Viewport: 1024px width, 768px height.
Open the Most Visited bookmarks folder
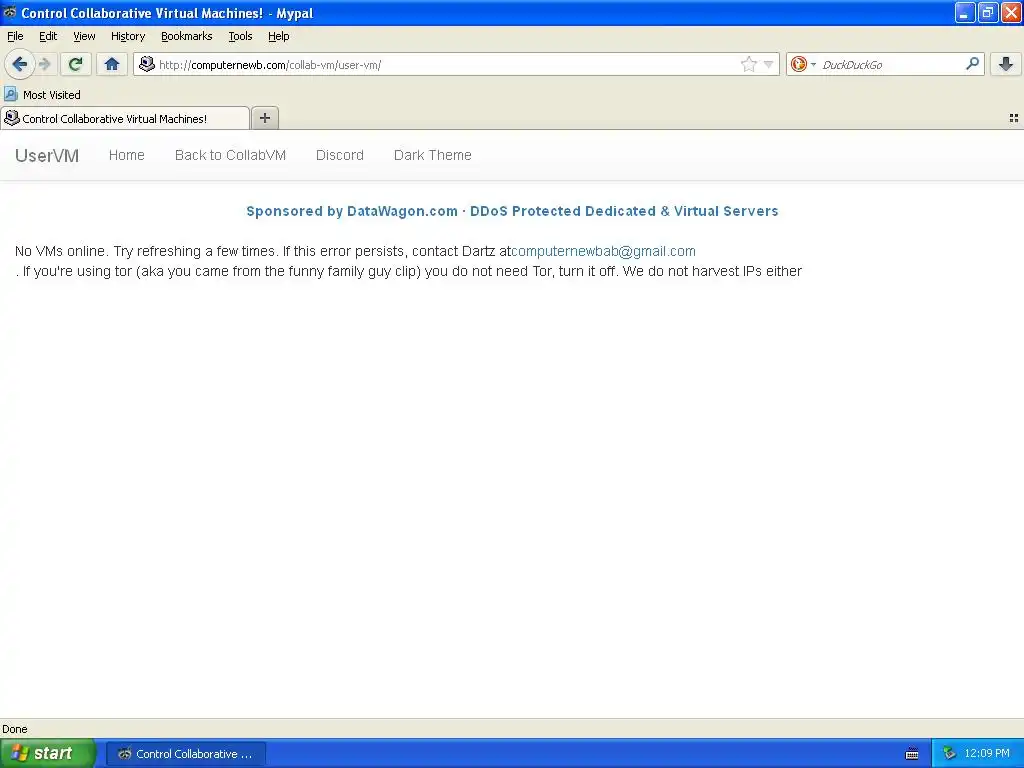42,95
